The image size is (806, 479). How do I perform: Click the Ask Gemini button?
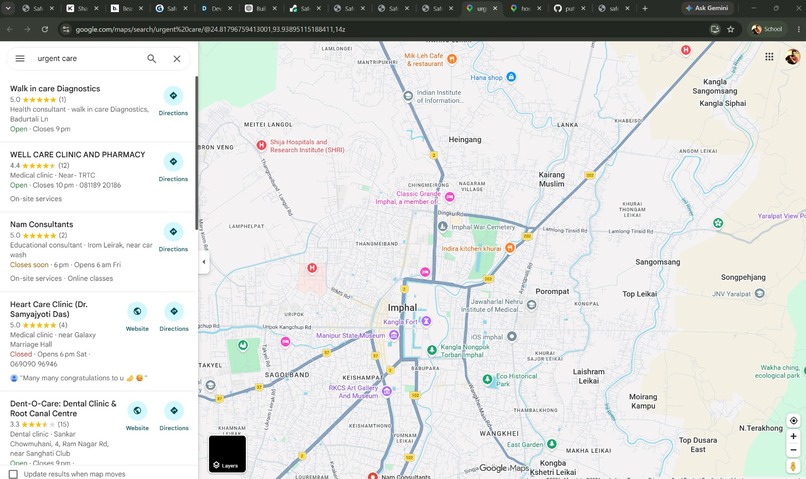[x=707, y=8]
